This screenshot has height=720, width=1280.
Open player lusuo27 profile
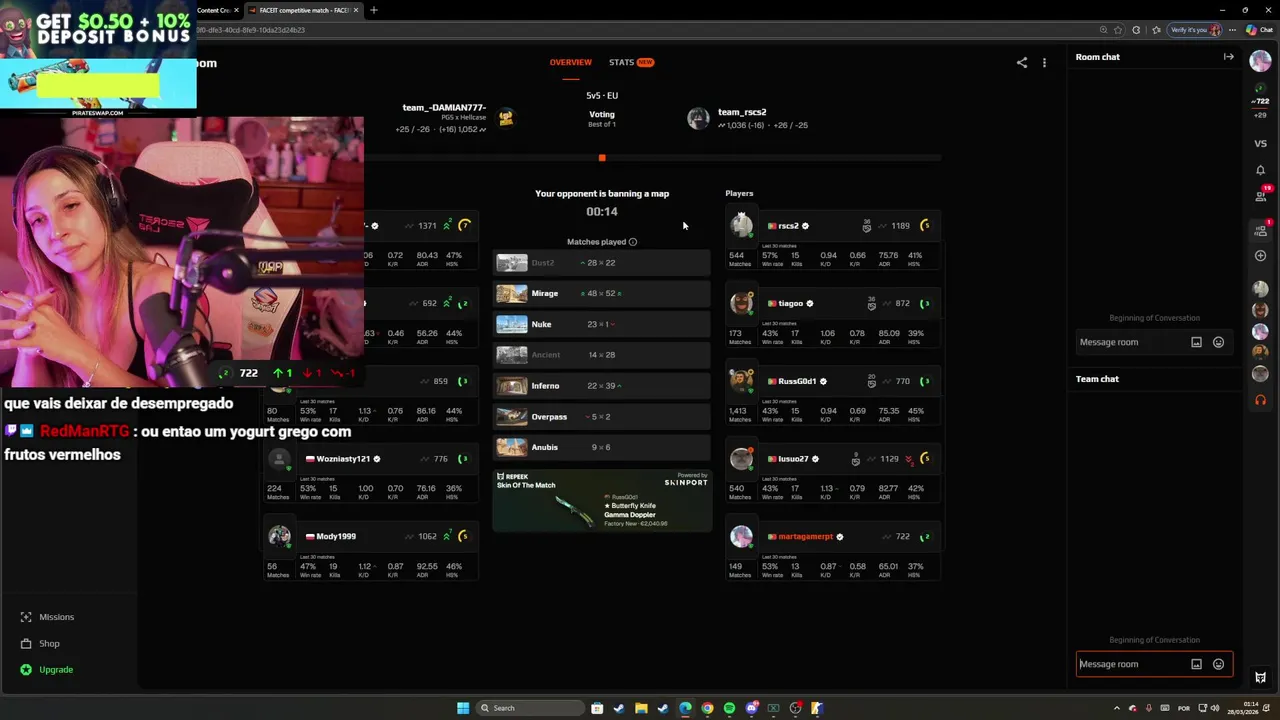pos(793,459)
